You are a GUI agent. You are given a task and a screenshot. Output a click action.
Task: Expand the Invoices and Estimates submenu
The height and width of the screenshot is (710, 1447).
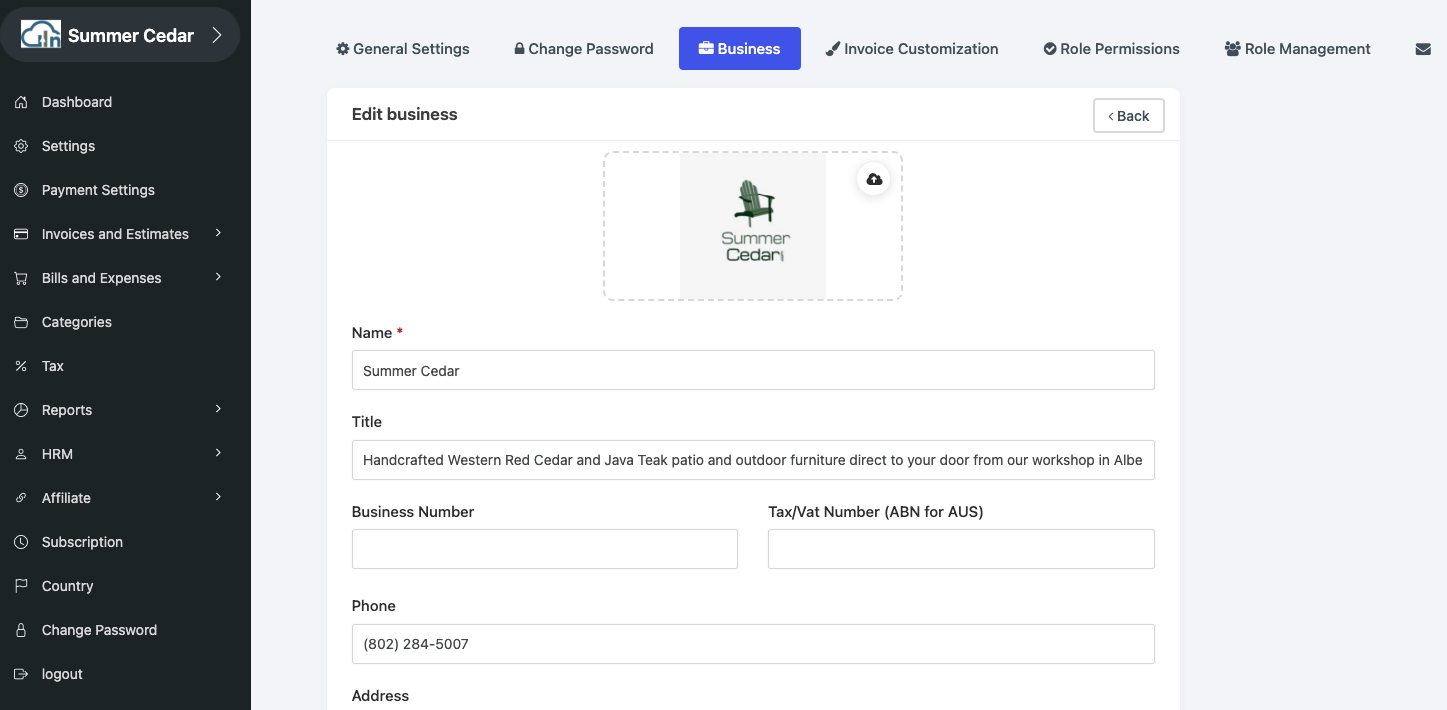point(218,233)
